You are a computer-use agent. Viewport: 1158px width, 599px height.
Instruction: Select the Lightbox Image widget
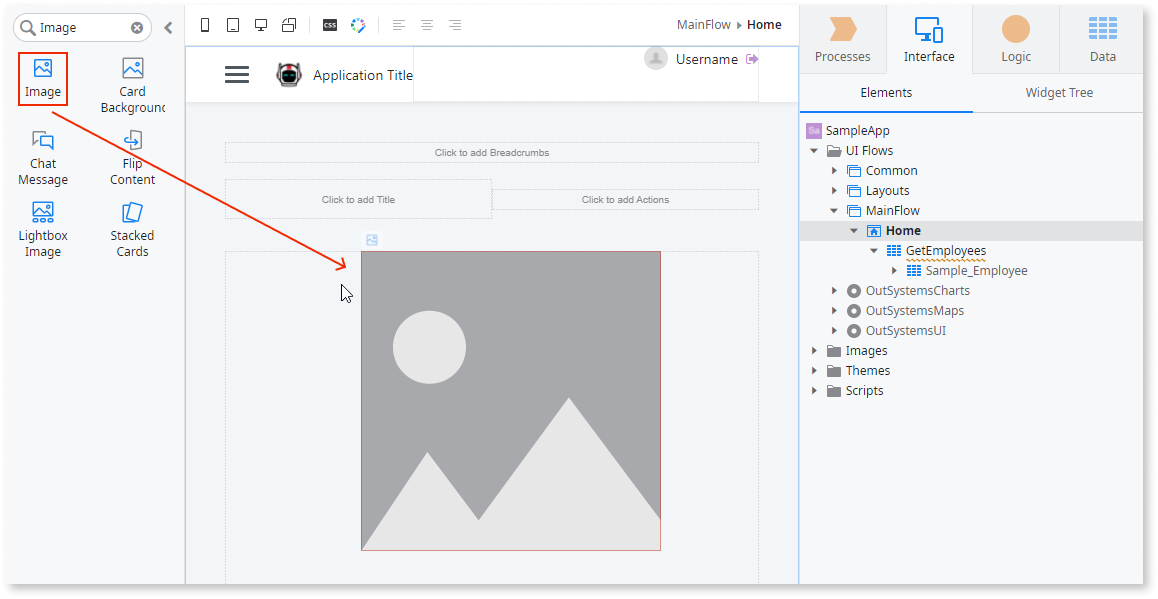tap(43, 228)
